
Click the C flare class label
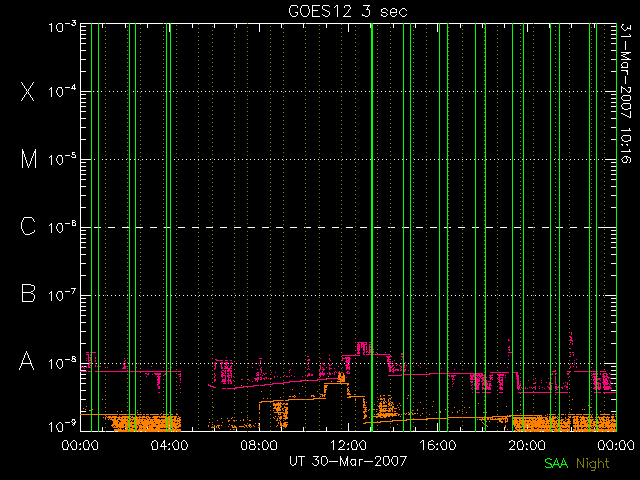[x=28, y=226]
